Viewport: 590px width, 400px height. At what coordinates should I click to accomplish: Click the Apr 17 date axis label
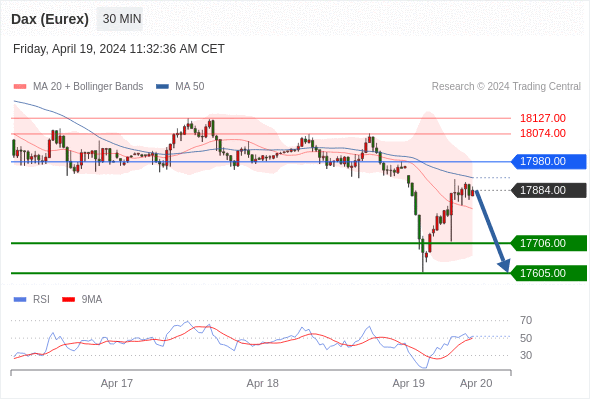tap(117, 383)
